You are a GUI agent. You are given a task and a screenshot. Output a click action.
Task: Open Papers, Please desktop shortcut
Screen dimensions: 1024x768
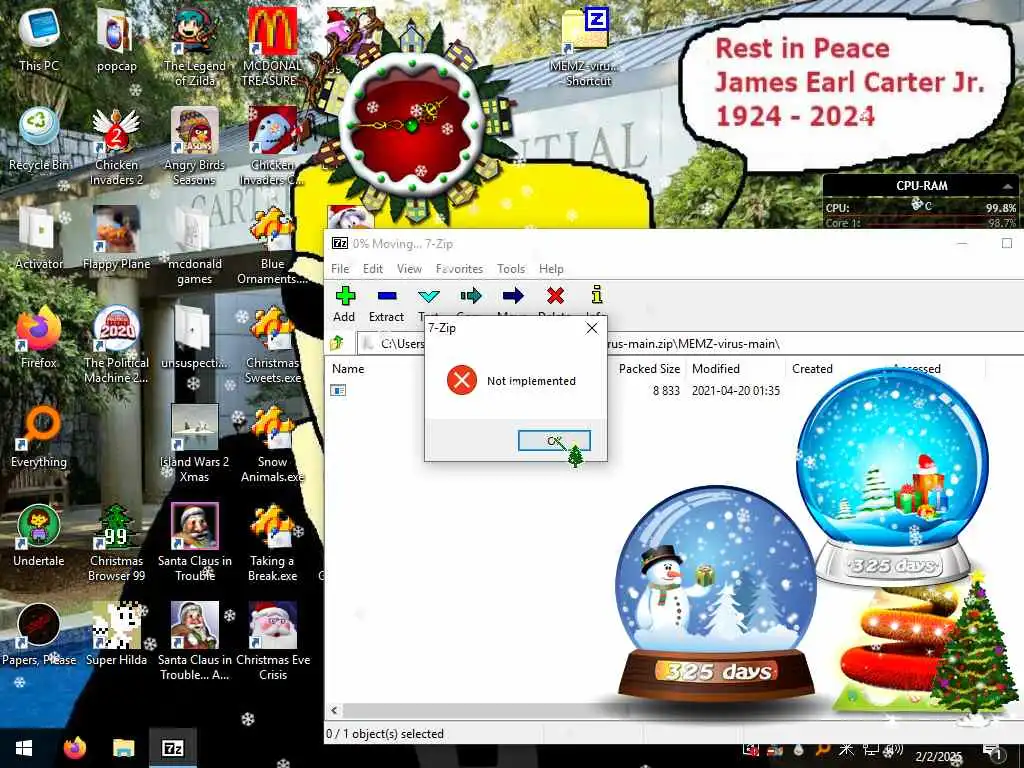tap(39, 635)
